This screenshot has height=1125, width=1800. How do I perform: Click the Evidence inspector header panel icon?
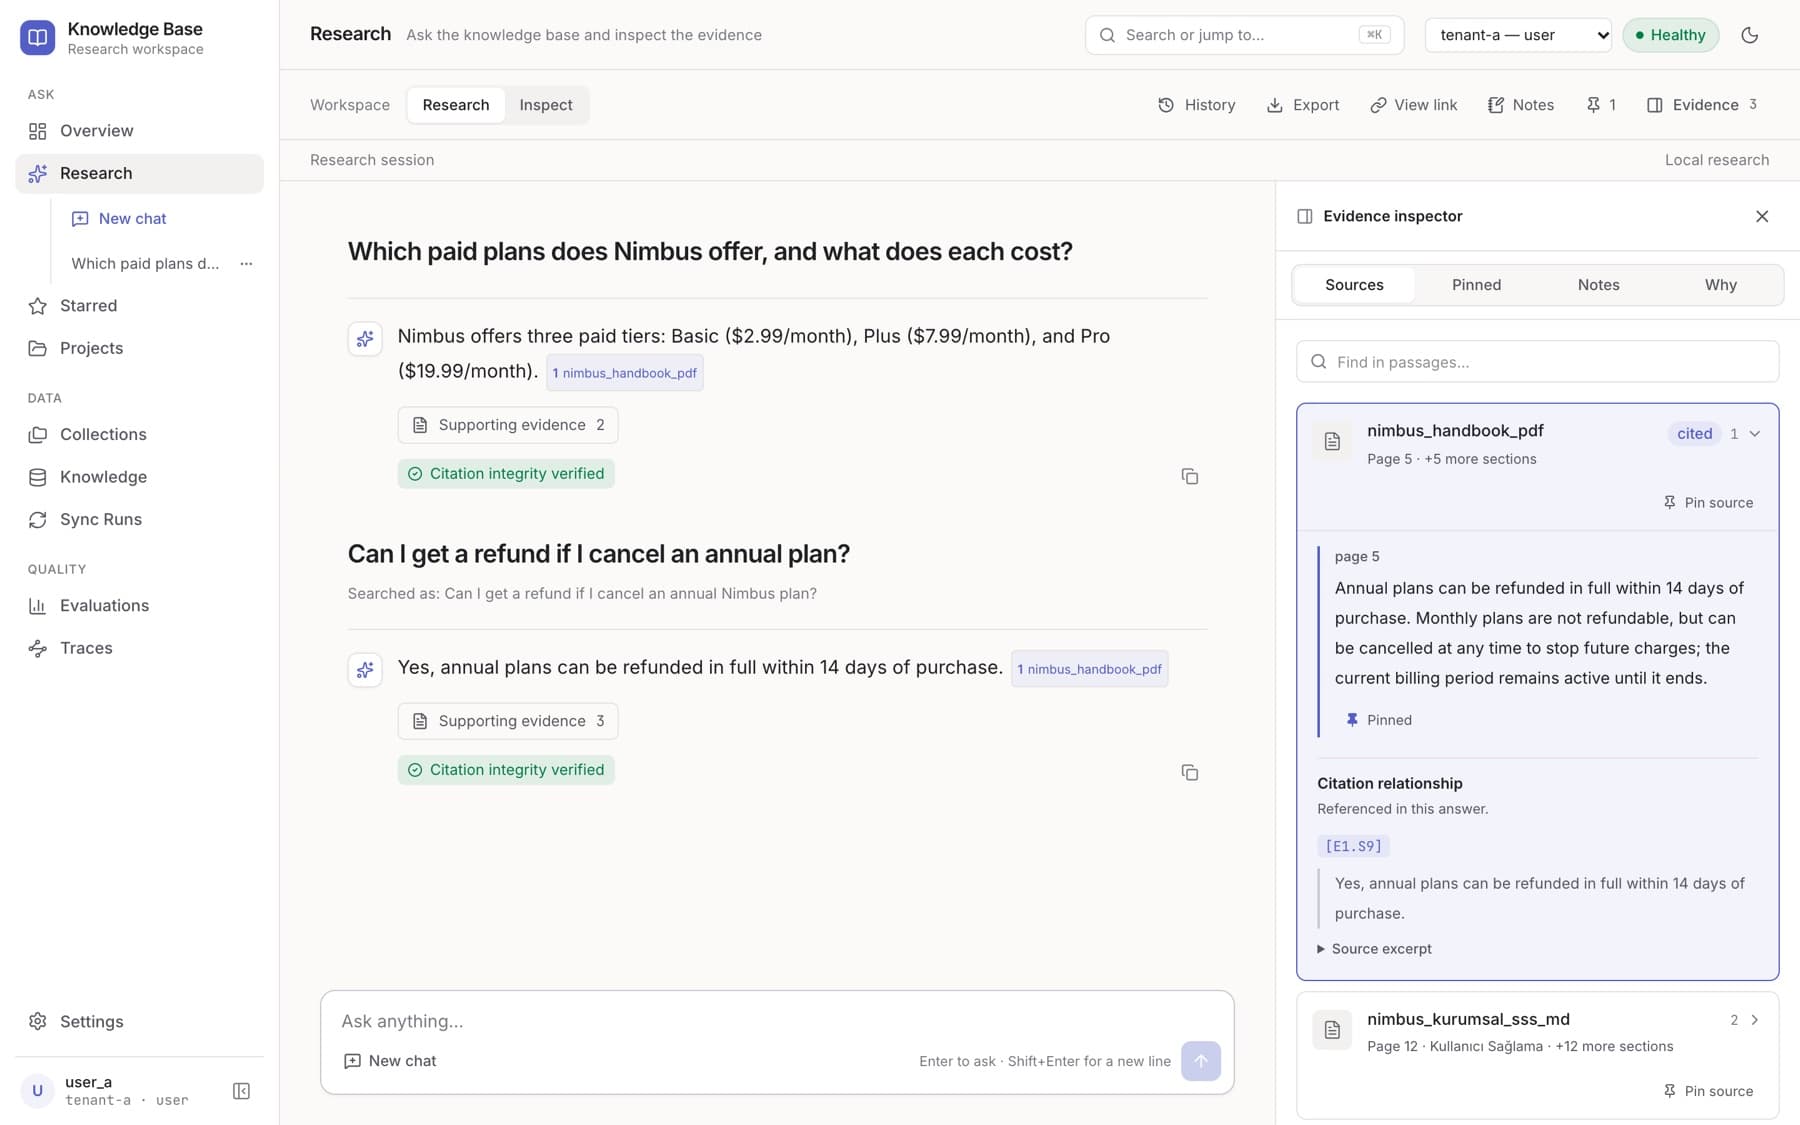click(x=1304, y=216)
